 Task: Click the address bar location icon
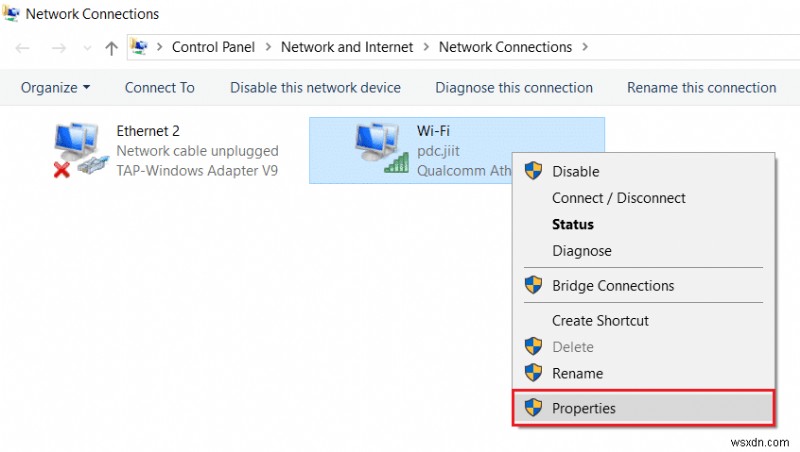pos(140,47)
